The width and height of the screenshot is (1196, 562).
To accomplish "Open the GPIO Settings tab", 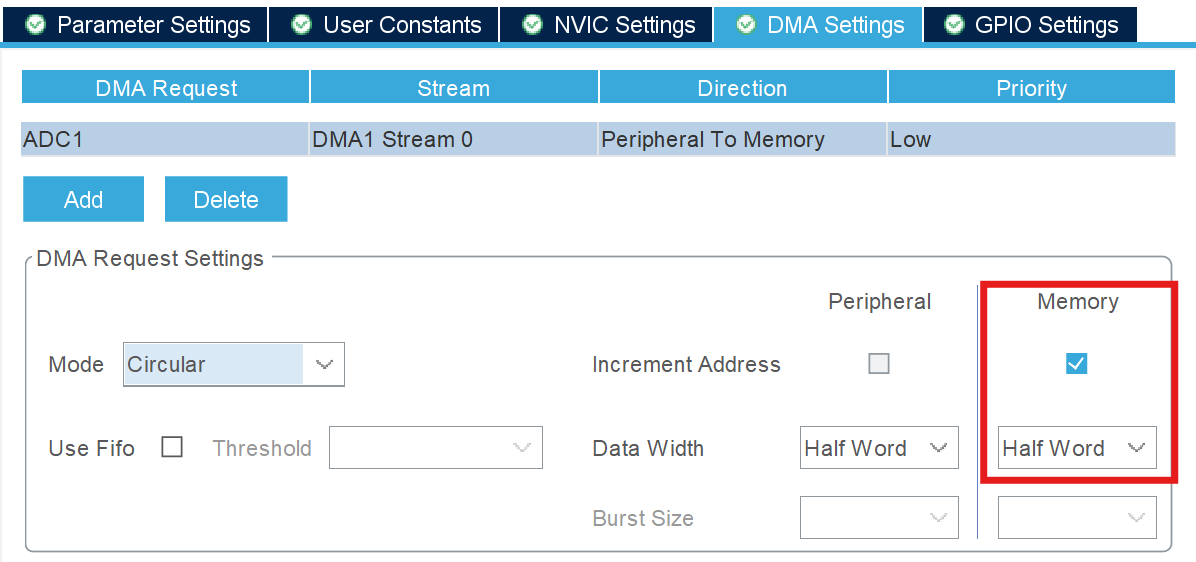I will [1030, 24].
